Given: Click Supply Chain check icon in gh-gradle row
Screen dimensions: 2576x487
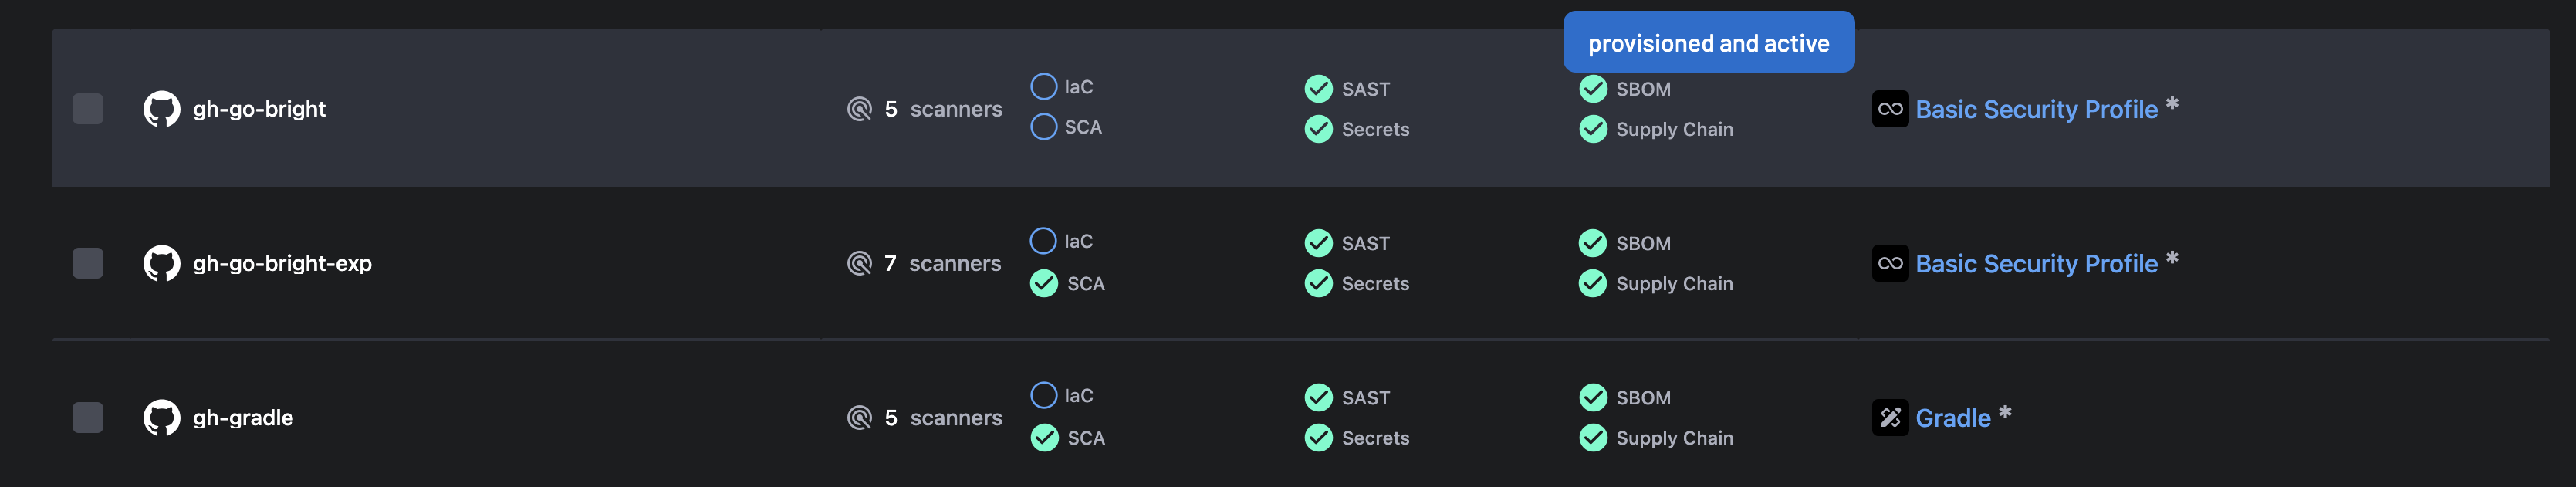Looking at the screenshot, I should [x=1592, y=438].
